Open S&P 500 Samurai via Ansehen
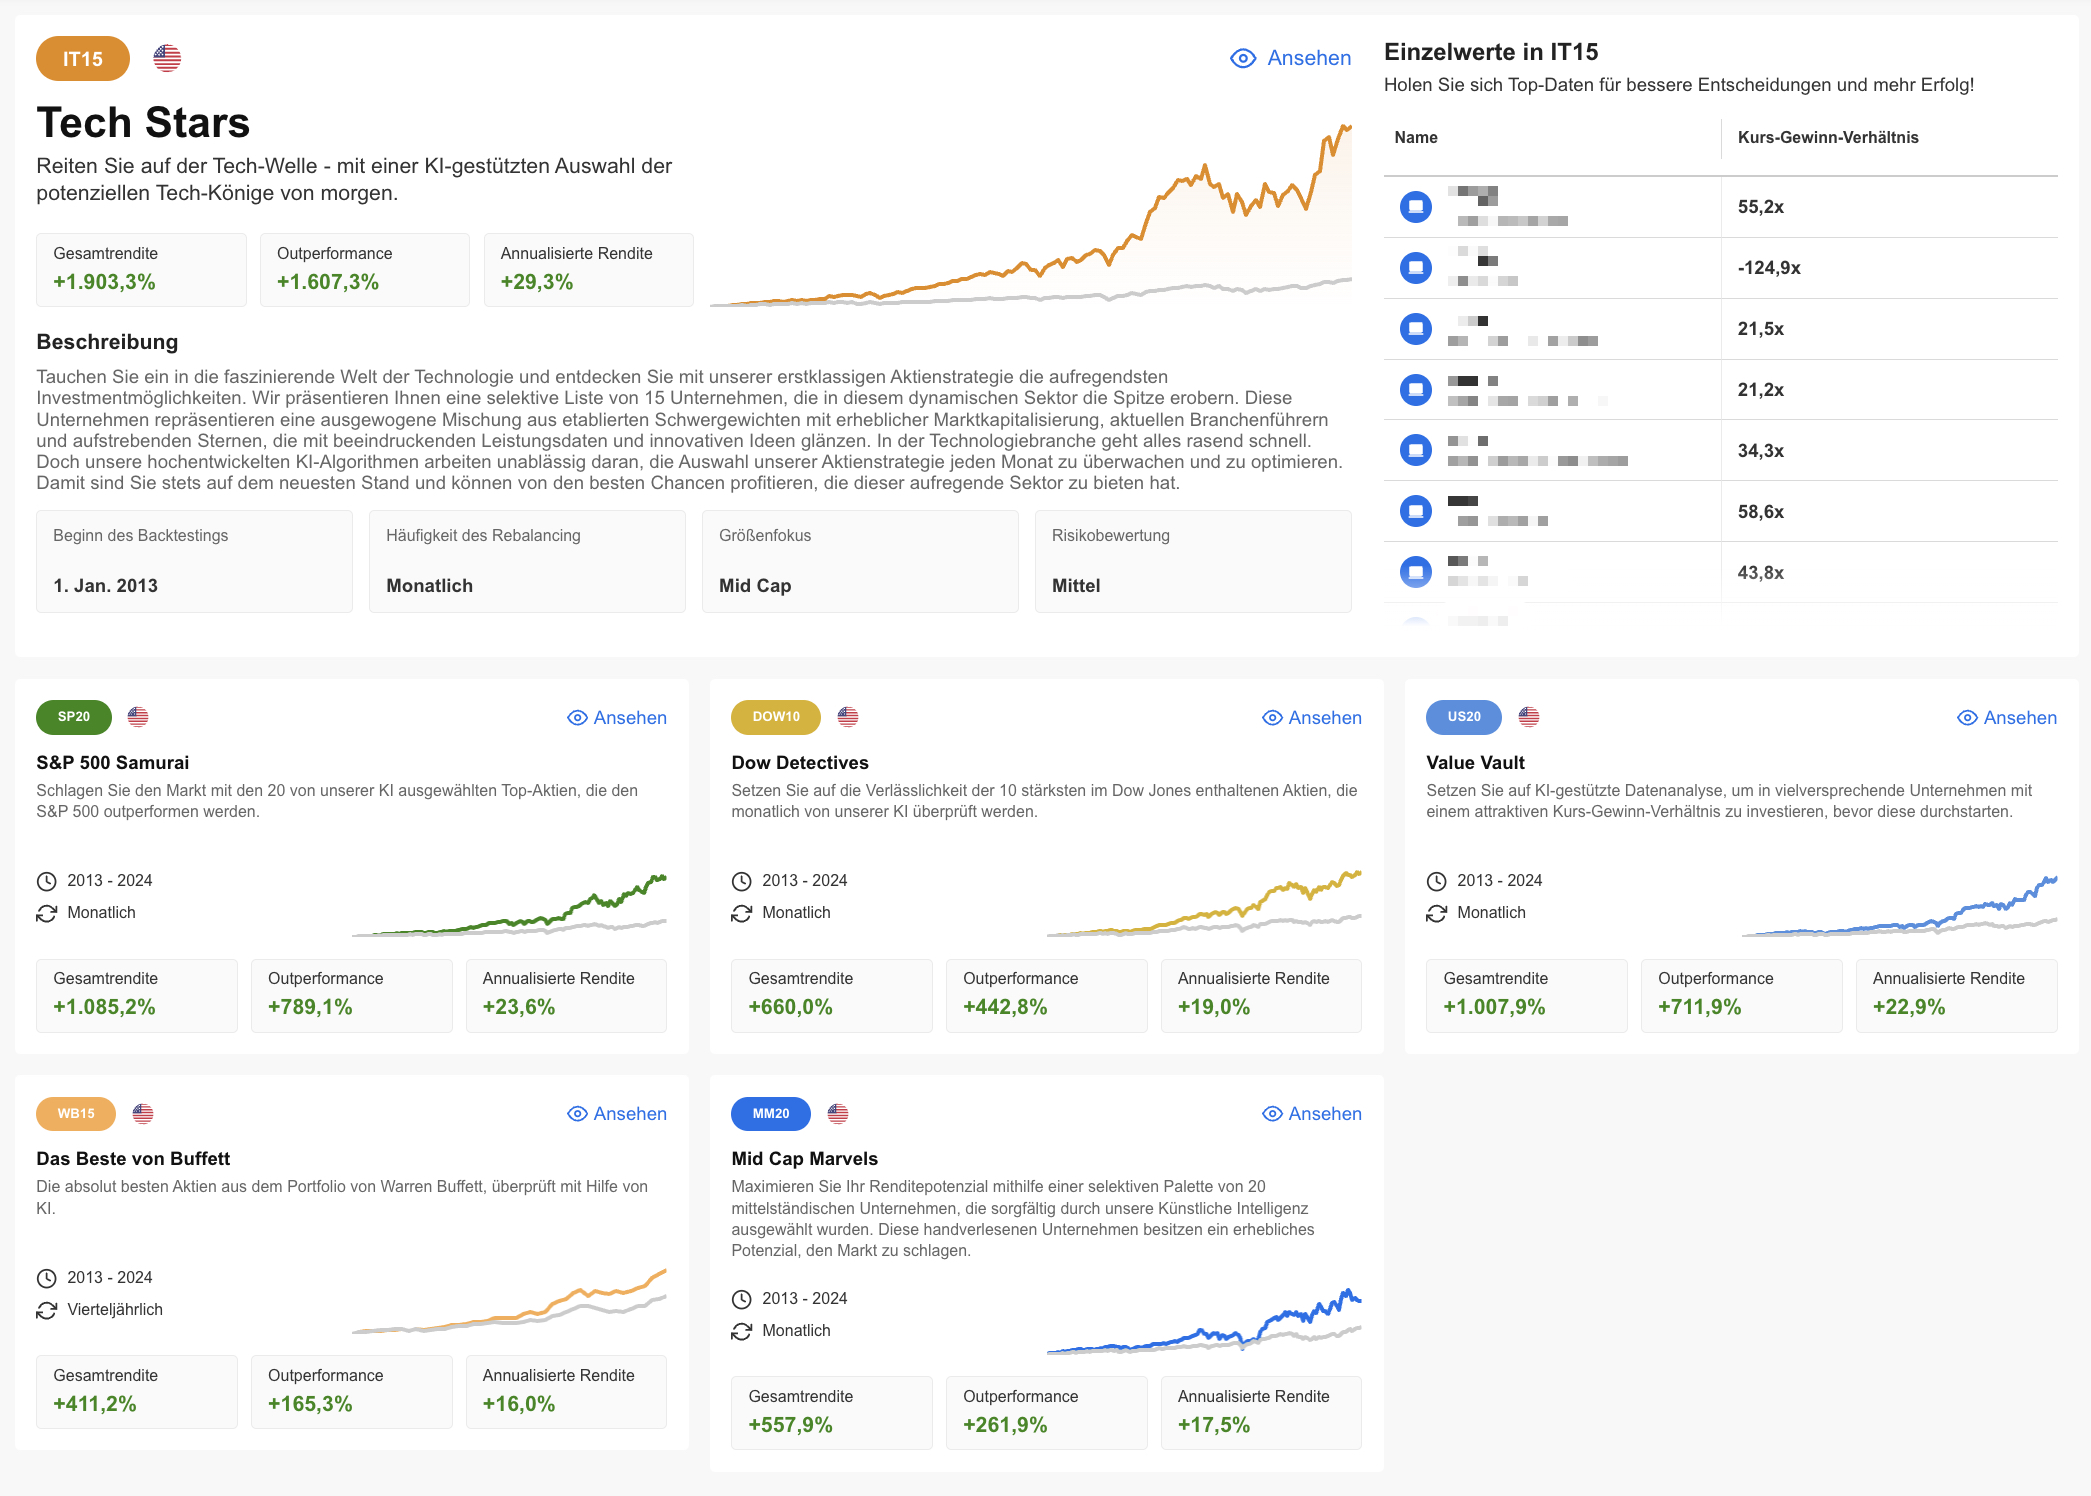 coord(617,718)
